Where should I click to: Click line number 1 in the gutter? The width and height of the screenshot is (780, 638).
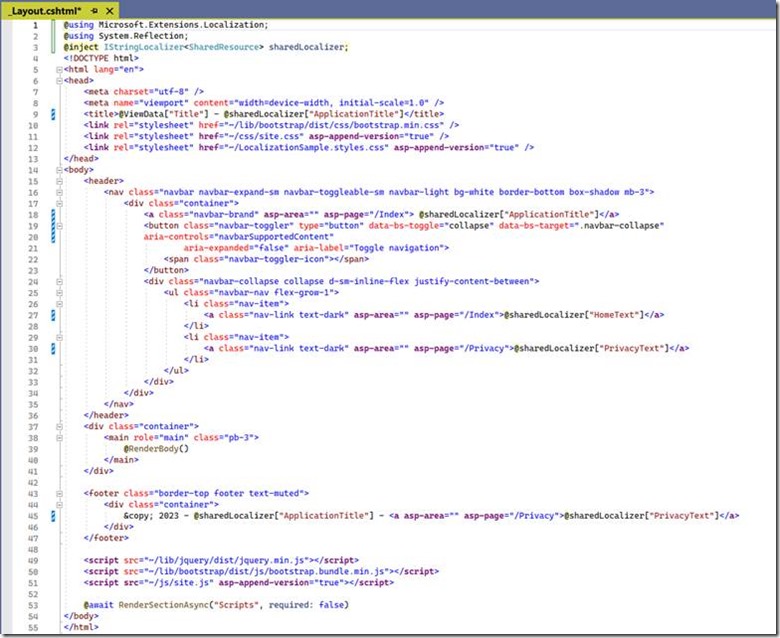click(x=35, y=25)
